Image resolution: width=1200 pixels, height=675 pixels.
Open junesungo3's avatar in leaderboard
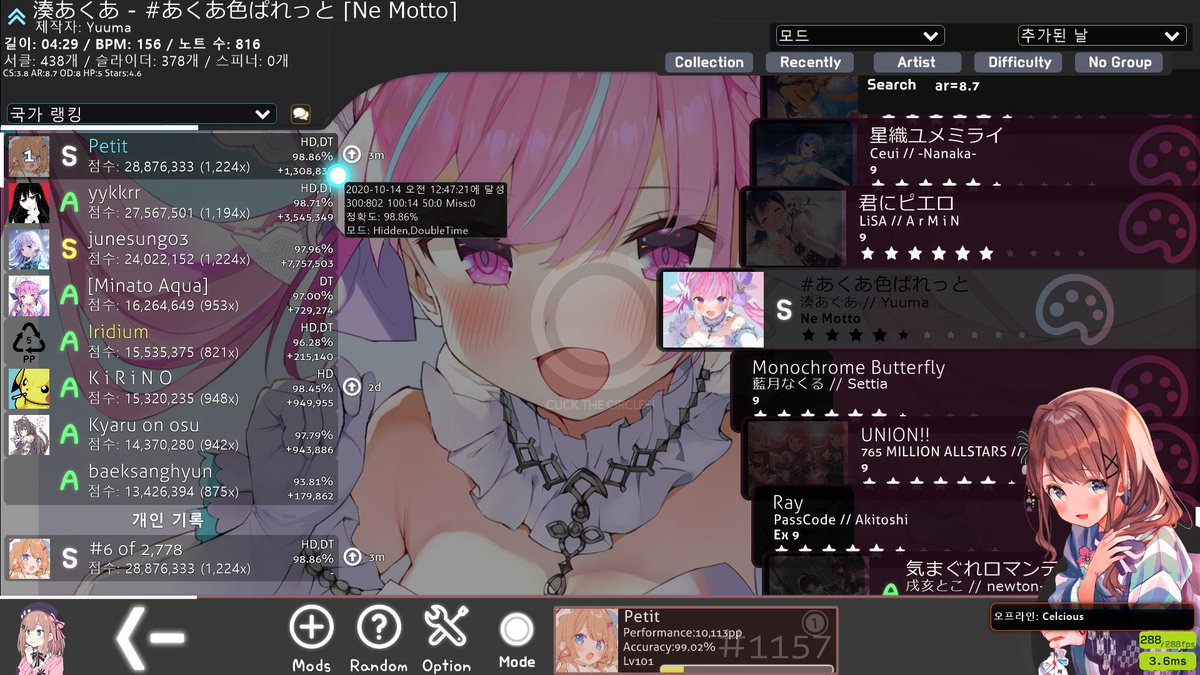(x=29, y=250)
